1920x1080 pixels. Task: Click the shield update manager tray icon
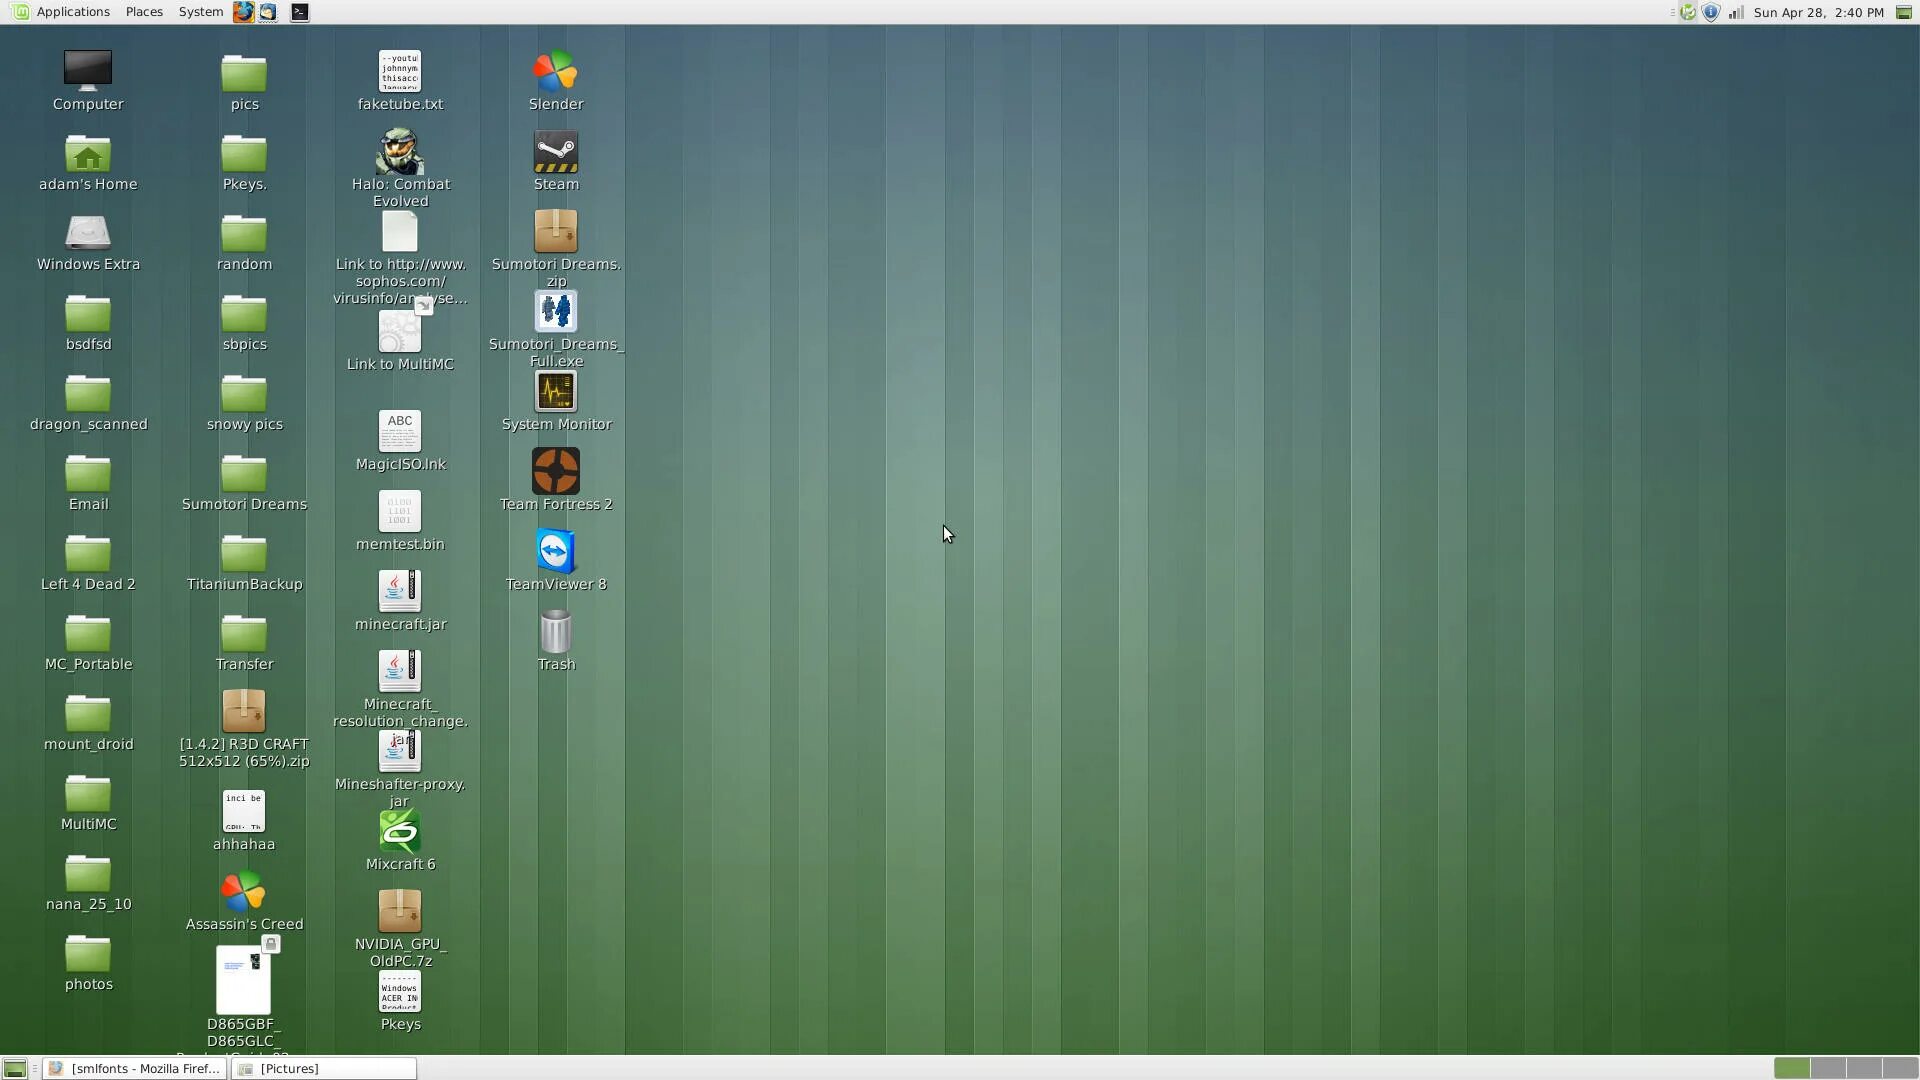1711,12
